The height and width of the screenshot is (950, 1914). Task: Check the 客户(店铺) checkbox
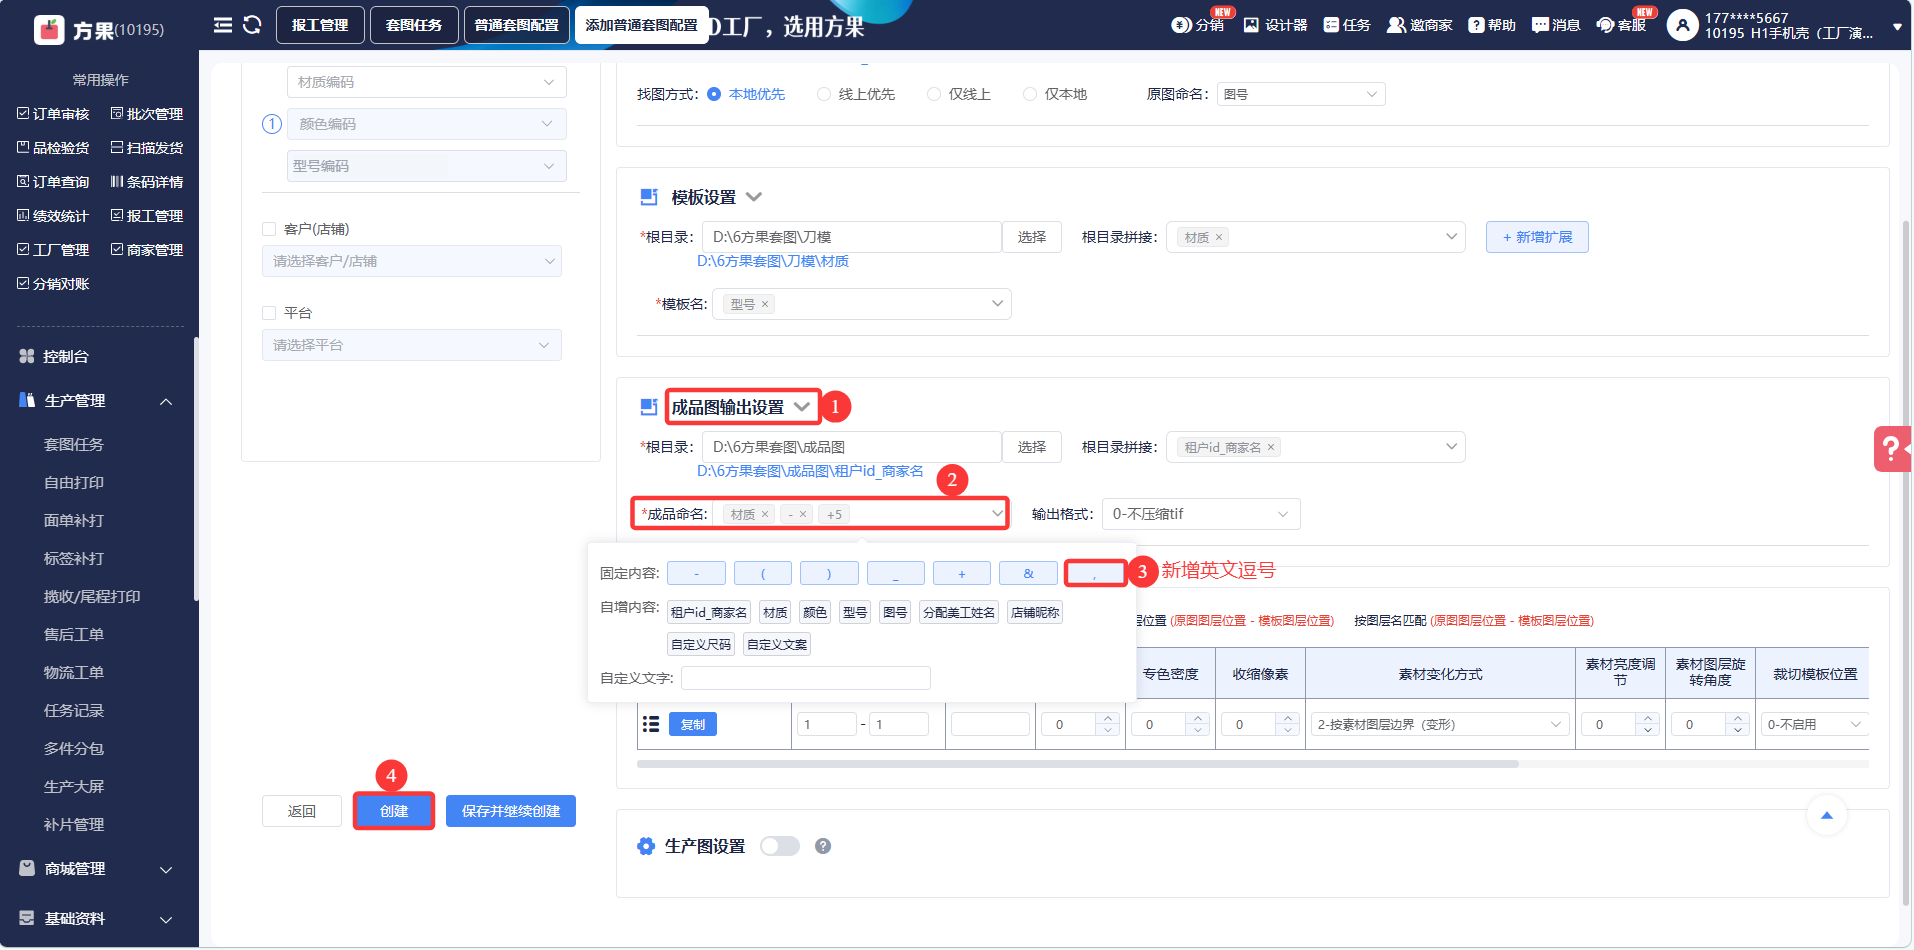coord(269,229)
